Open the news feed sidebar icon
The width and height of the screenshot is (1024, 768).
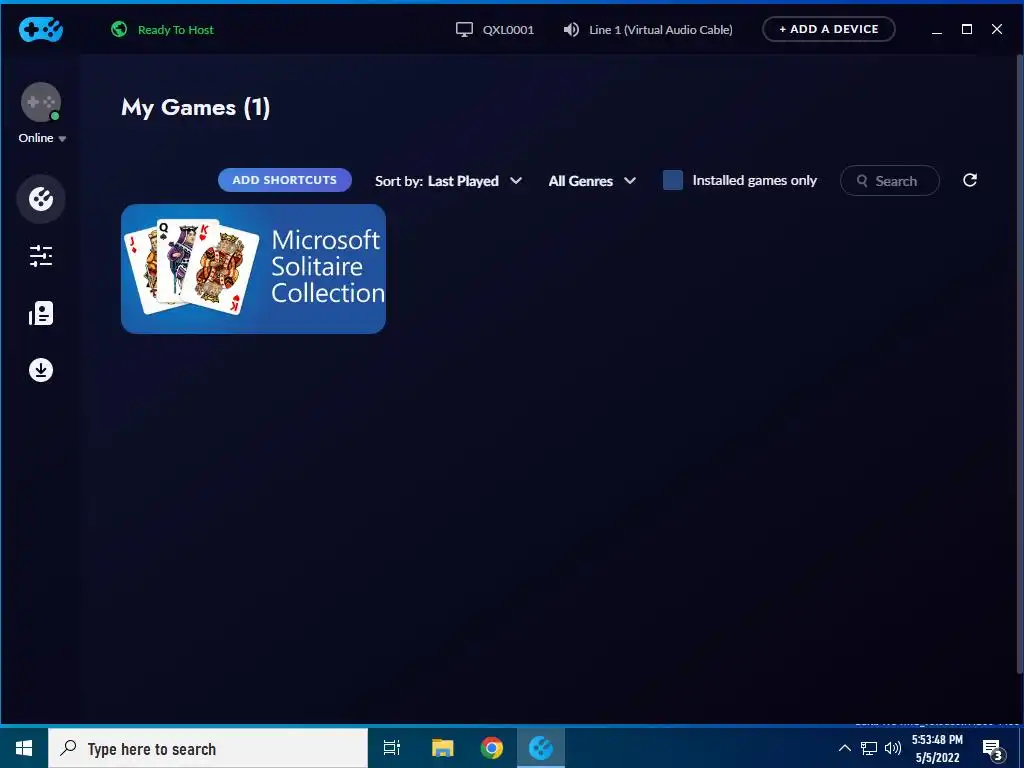coord(41,313)
